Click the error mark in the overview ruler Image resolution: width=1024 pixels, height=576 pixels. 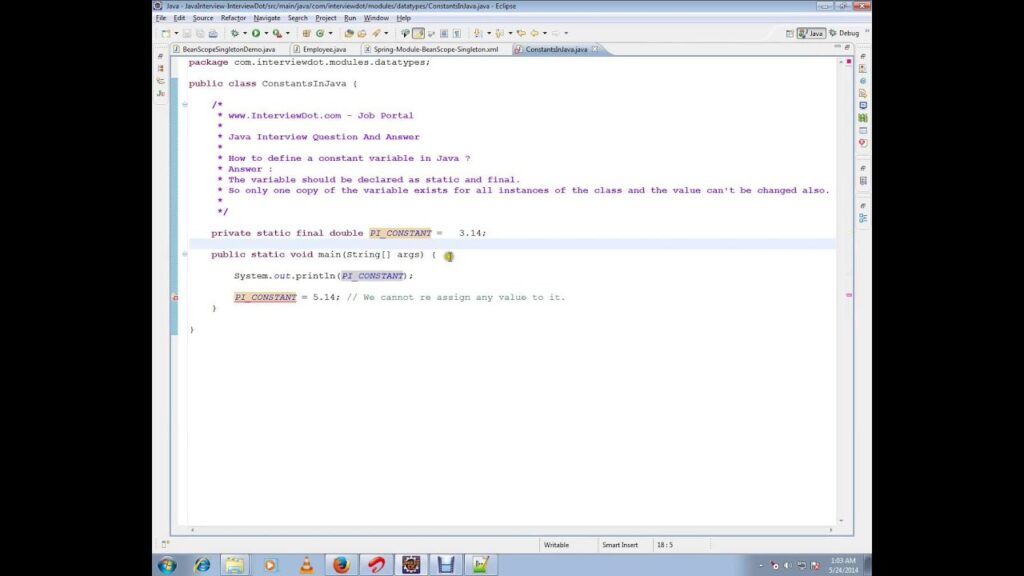(848, 295)
